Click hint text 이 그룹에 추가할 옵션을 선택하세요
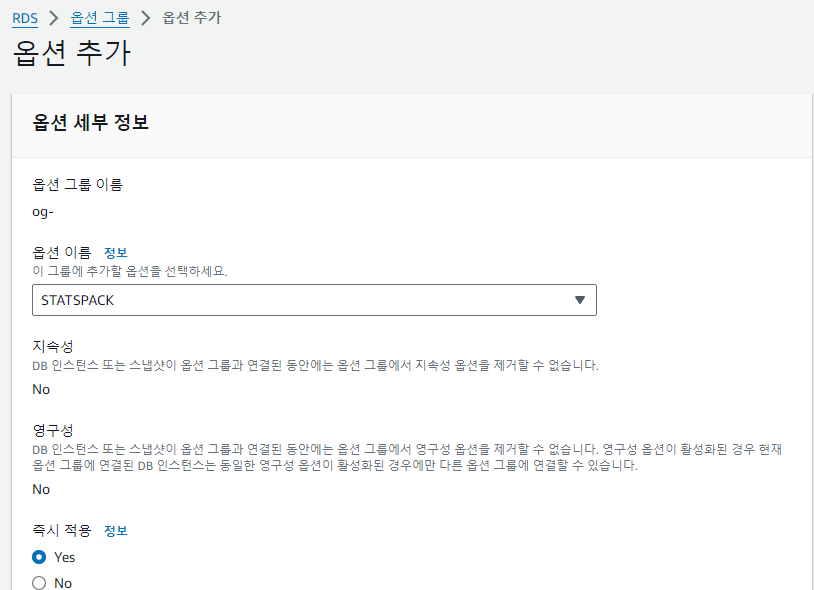This screenshot has width=814, height=590. click(130, 271)
